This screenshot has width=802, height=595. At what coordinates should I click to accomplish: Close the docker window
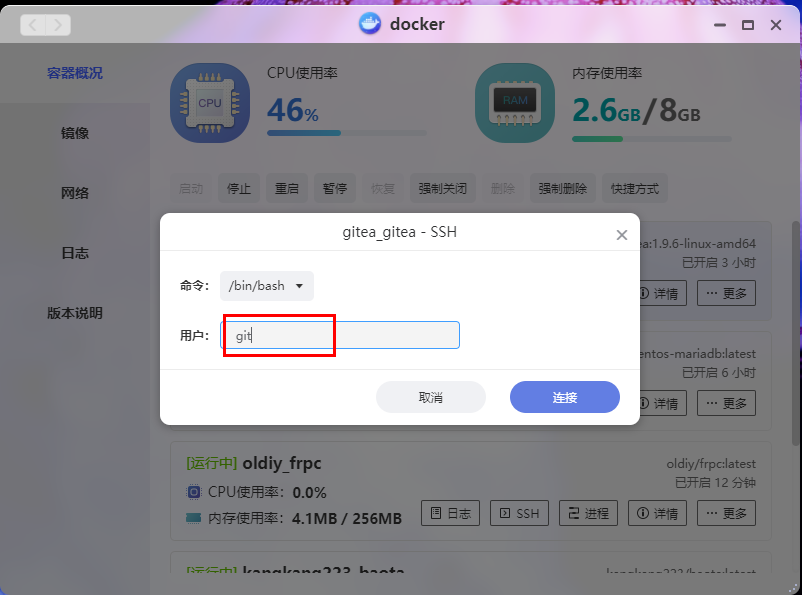pyautogui.click(x=776, y=25)
